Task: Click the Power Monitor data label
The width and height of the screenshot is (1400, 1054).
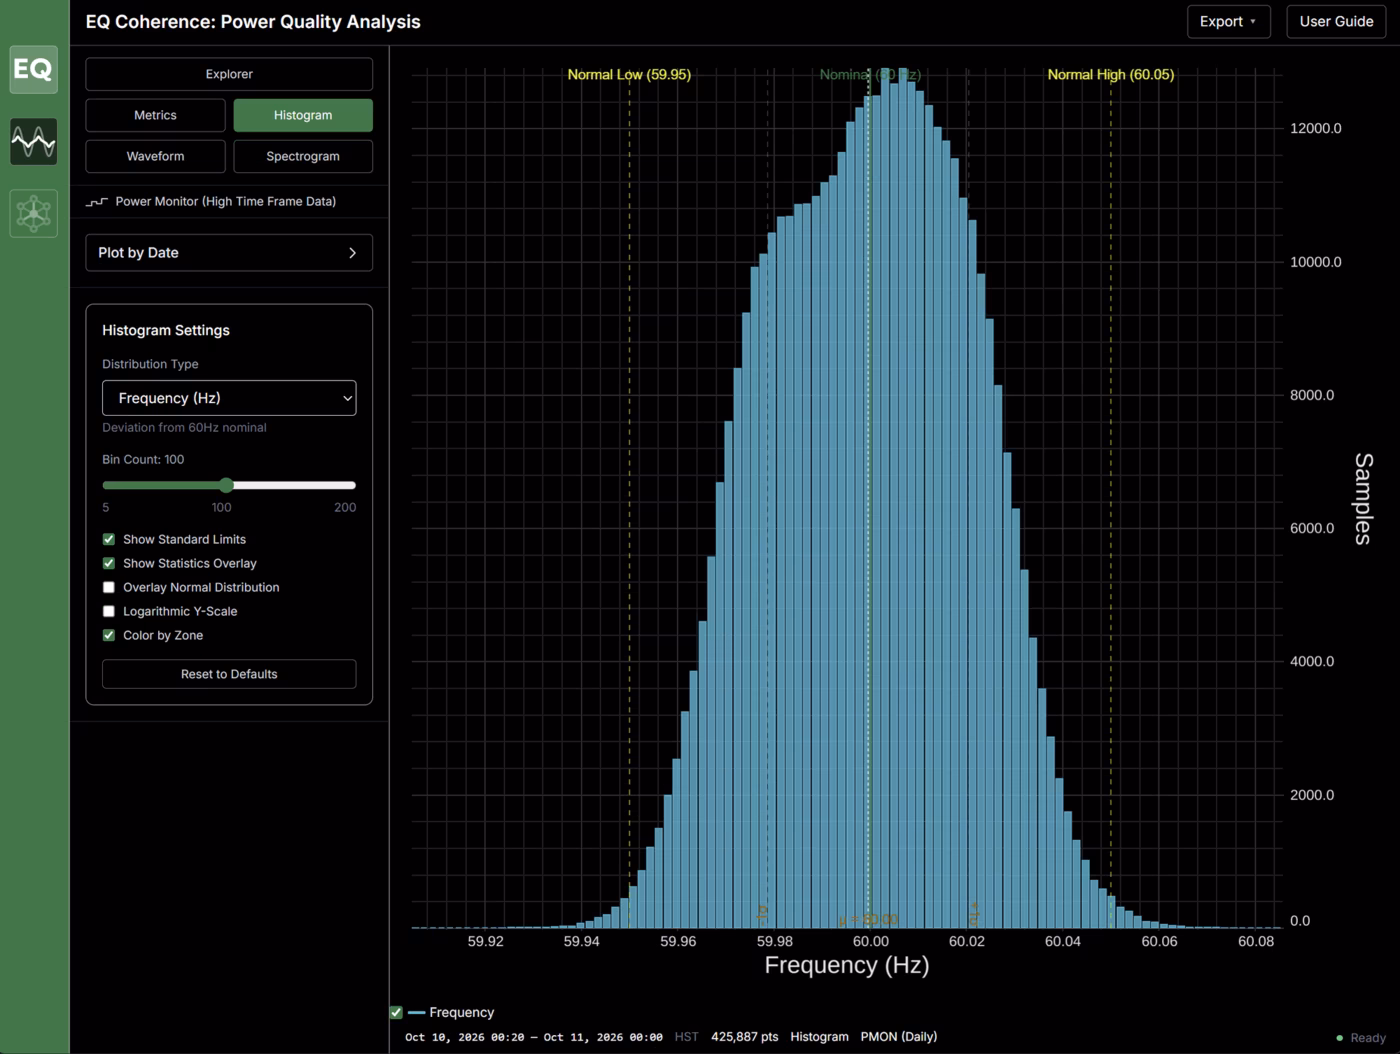Action: pyautogui.click(x=226, y=202)
